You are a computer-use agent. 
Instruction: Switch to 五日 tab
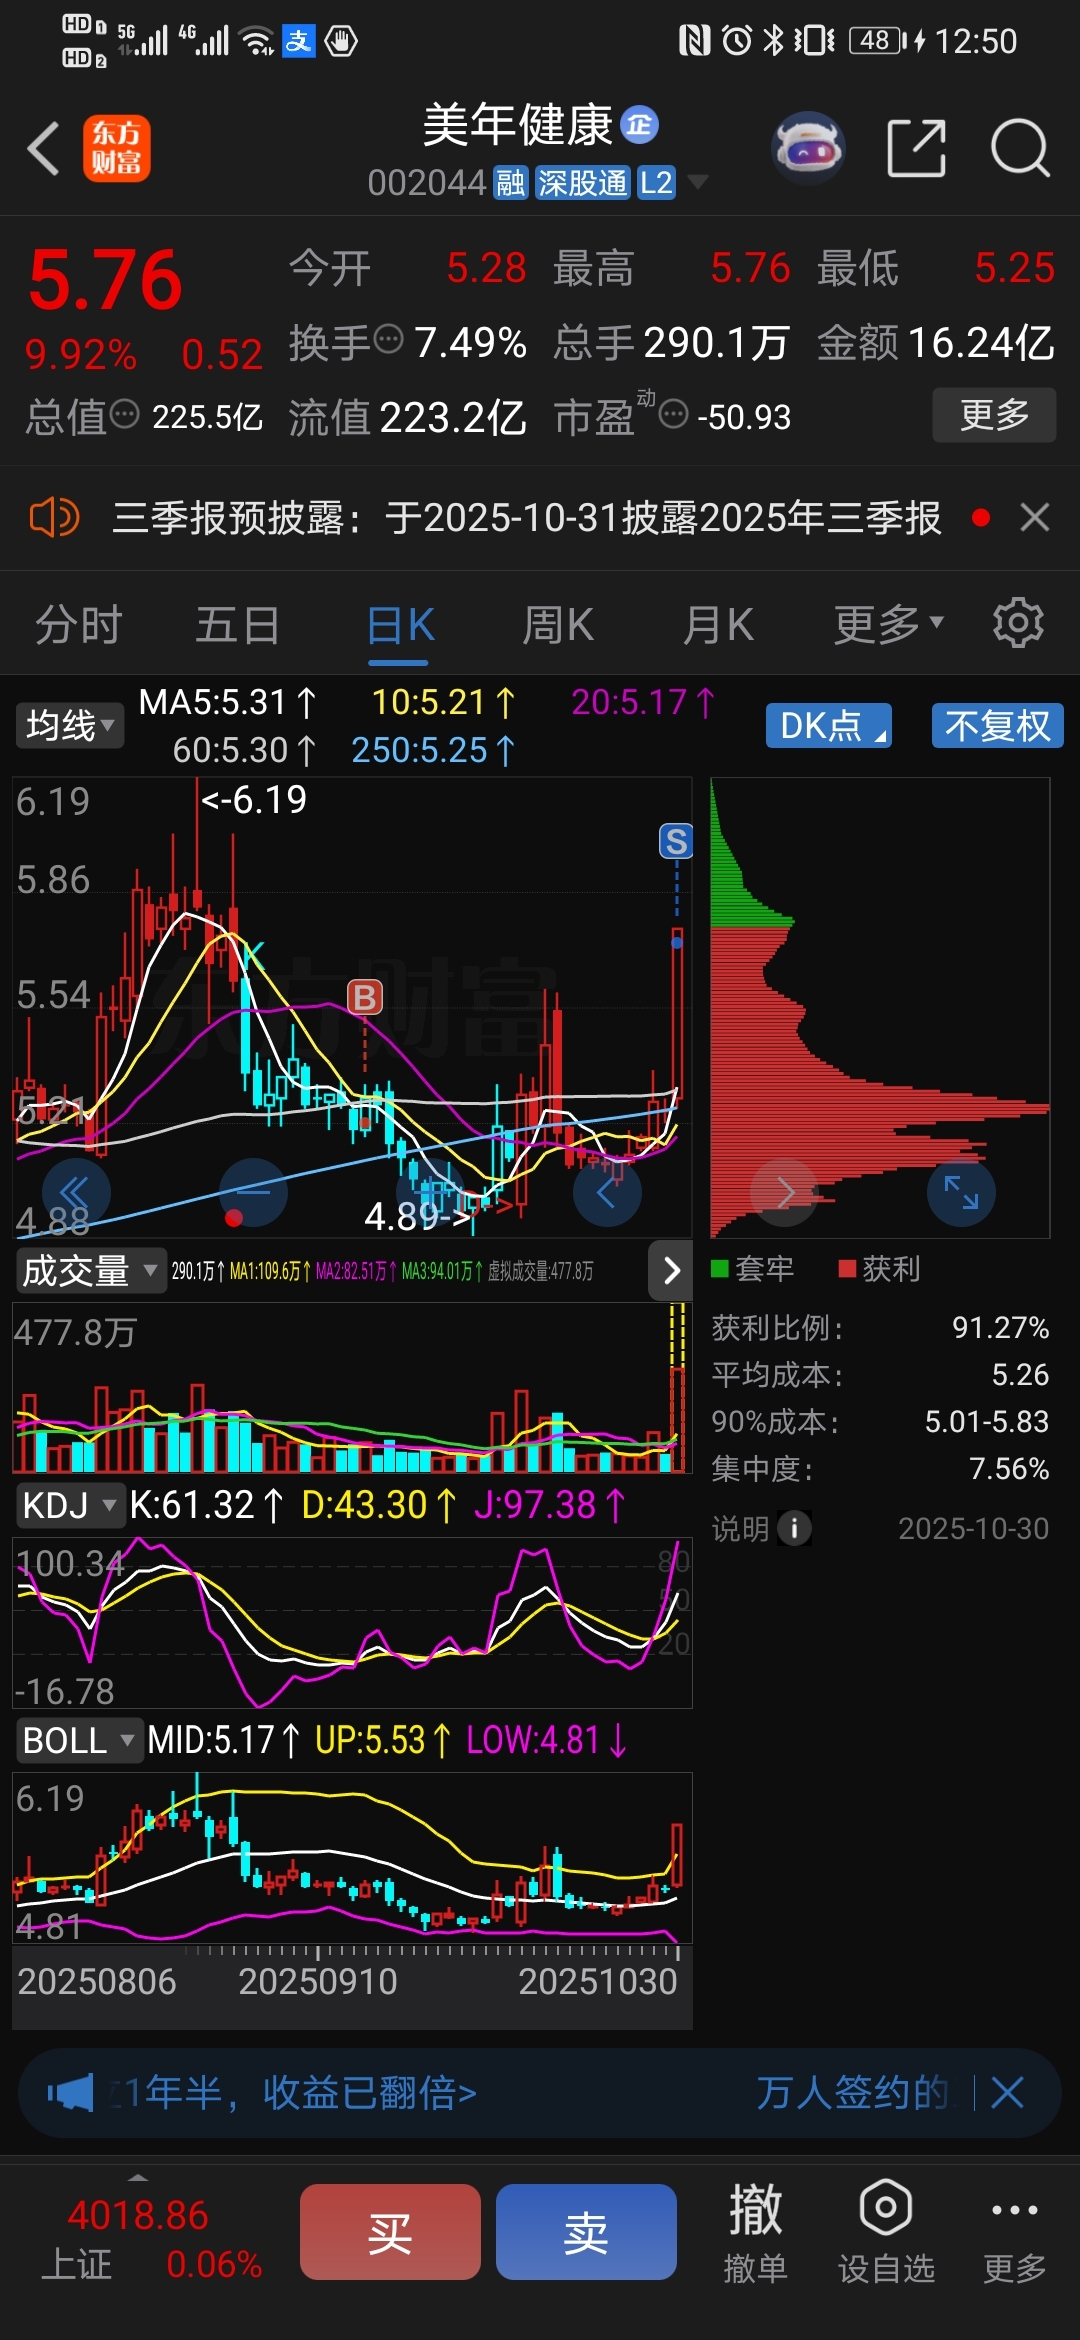point(237,626)
